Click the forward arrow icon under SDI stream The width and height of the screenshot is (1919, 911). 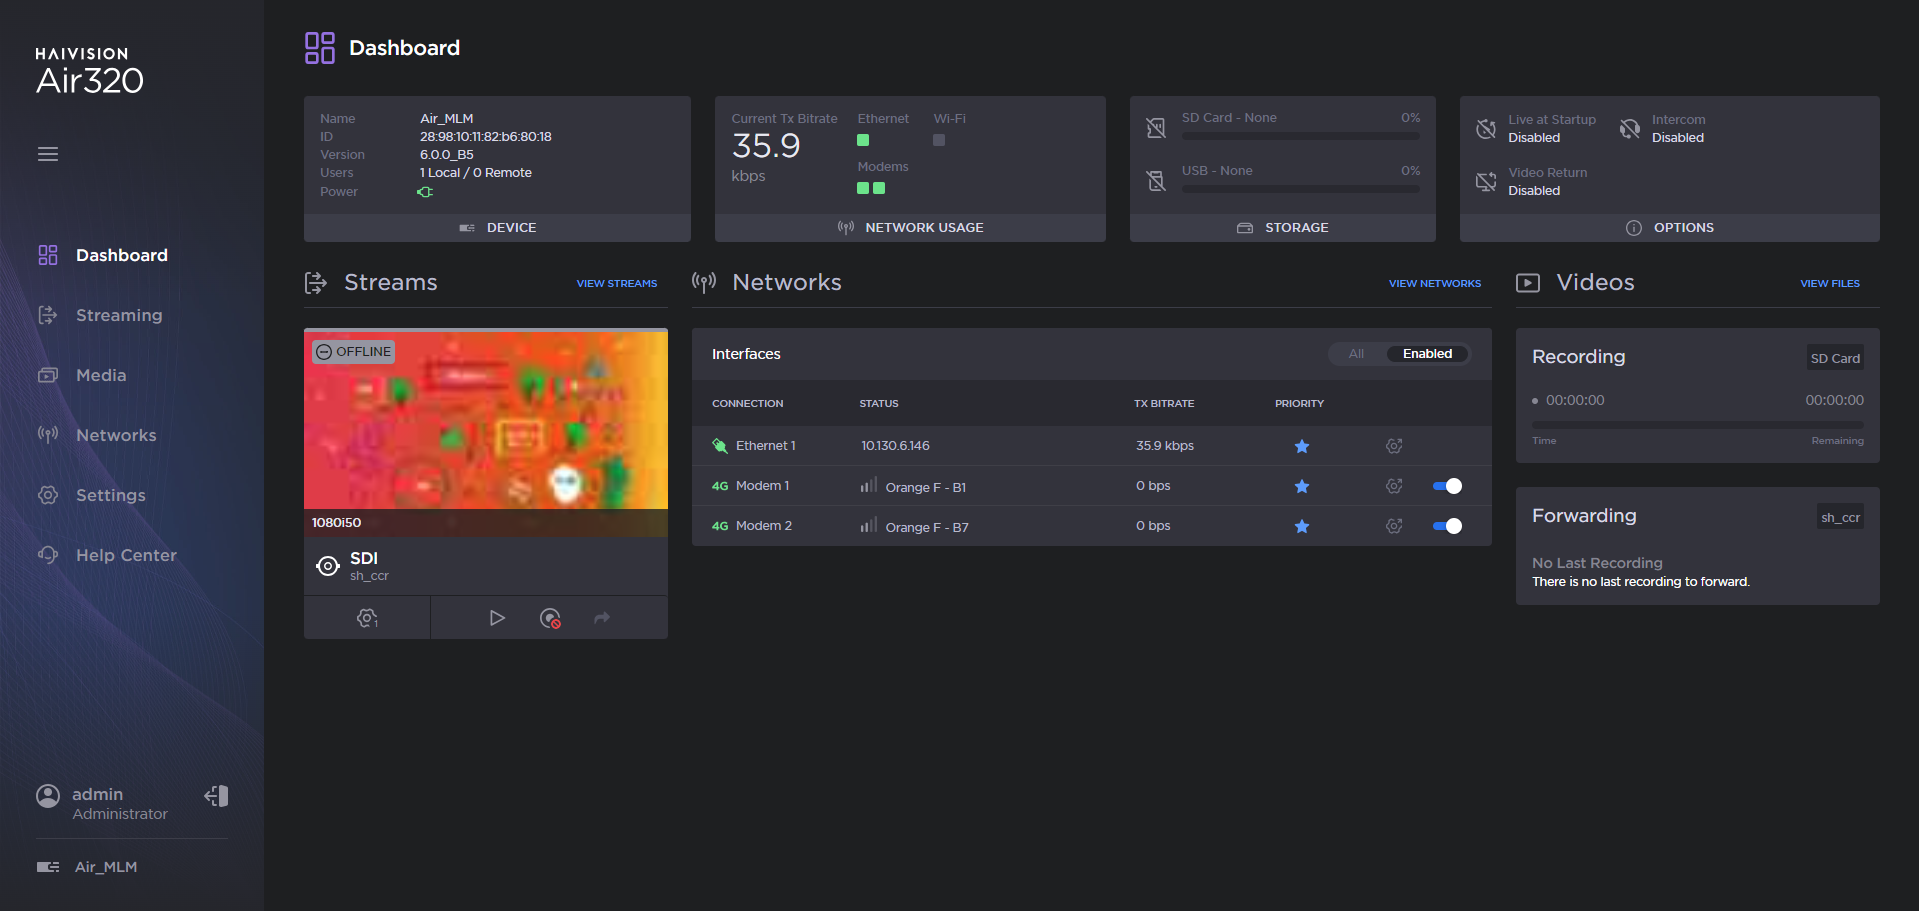(x=602, y=618)
